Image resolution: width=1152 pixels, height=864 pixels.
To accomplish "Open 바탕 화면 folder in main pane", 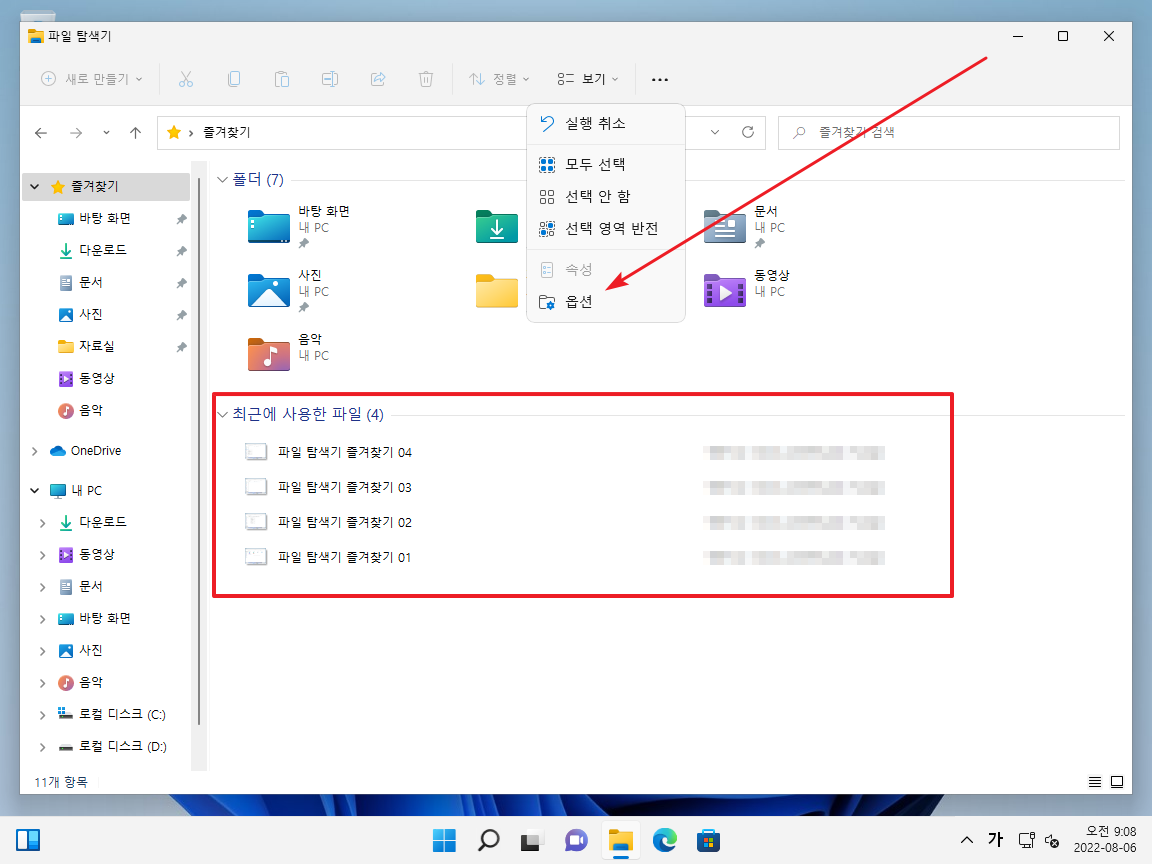I will [299, 226].
